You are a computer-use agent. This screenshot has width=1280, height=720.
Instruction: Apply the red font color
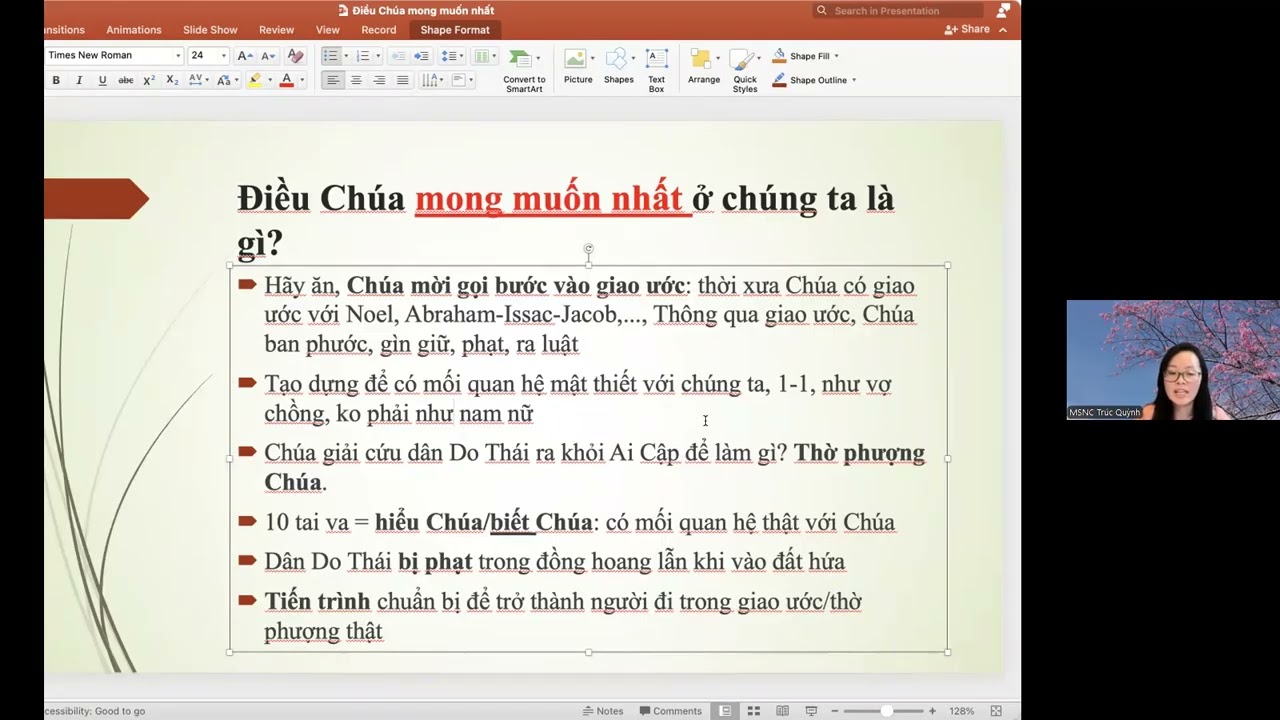pos(286,80)
